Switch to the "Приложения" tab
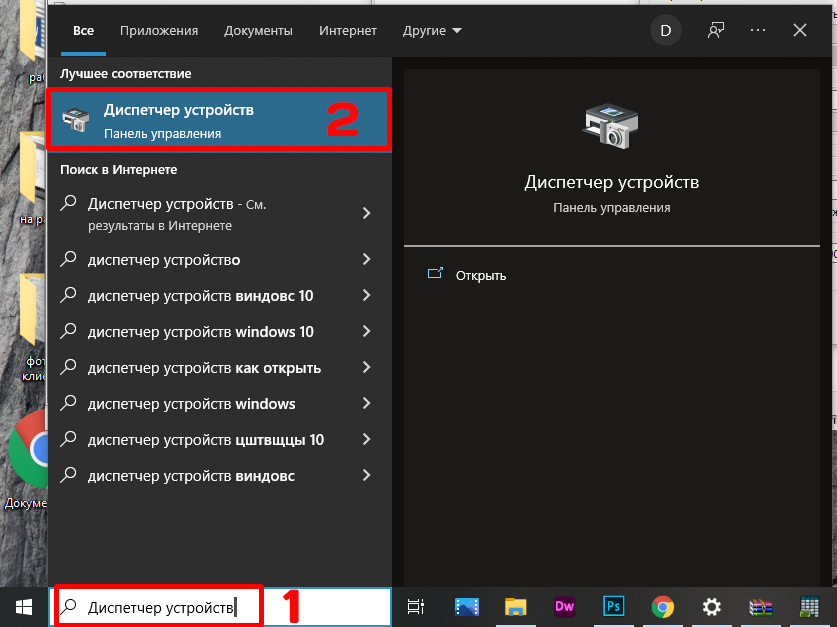This screenshot has width=837, height=627. (x=159, y=31)
